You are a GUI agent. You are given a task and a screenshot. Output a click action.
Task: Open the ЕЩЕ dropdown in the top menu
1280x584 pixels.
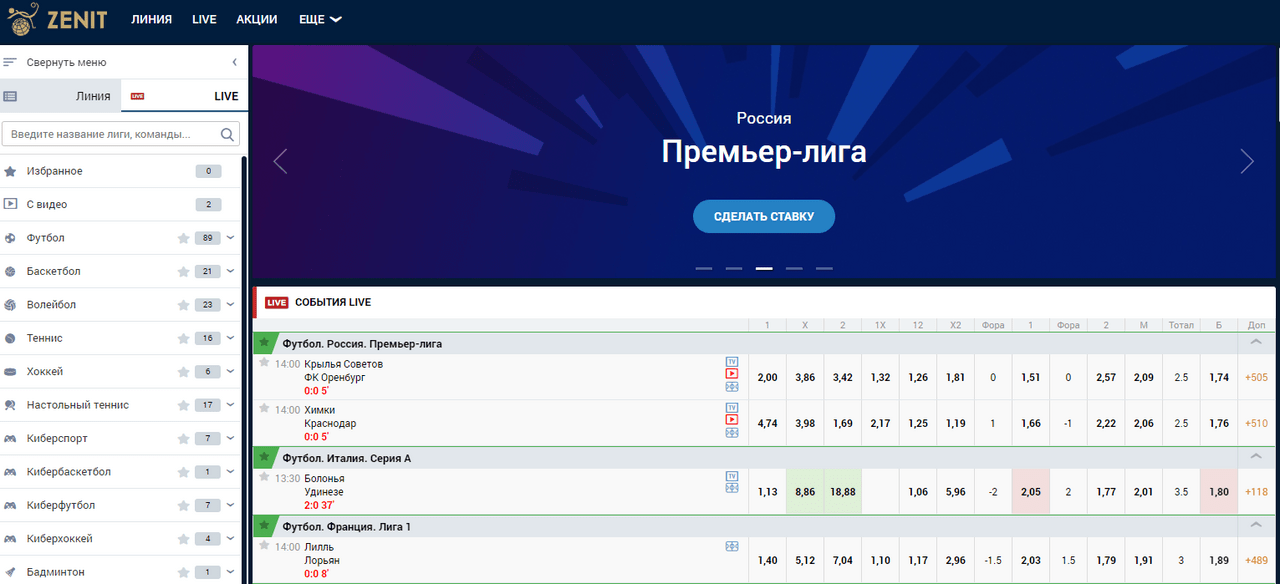pyautogui.click(x=320, y=19)
